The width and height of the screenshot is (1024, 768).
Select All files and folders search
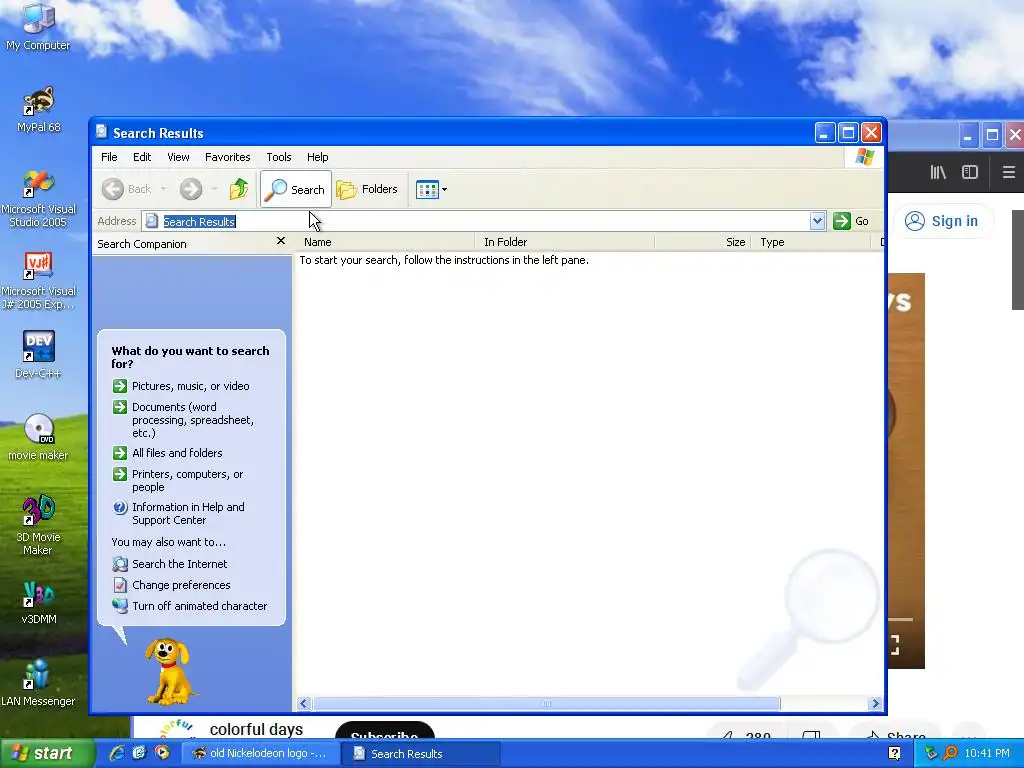click(167, 453)
